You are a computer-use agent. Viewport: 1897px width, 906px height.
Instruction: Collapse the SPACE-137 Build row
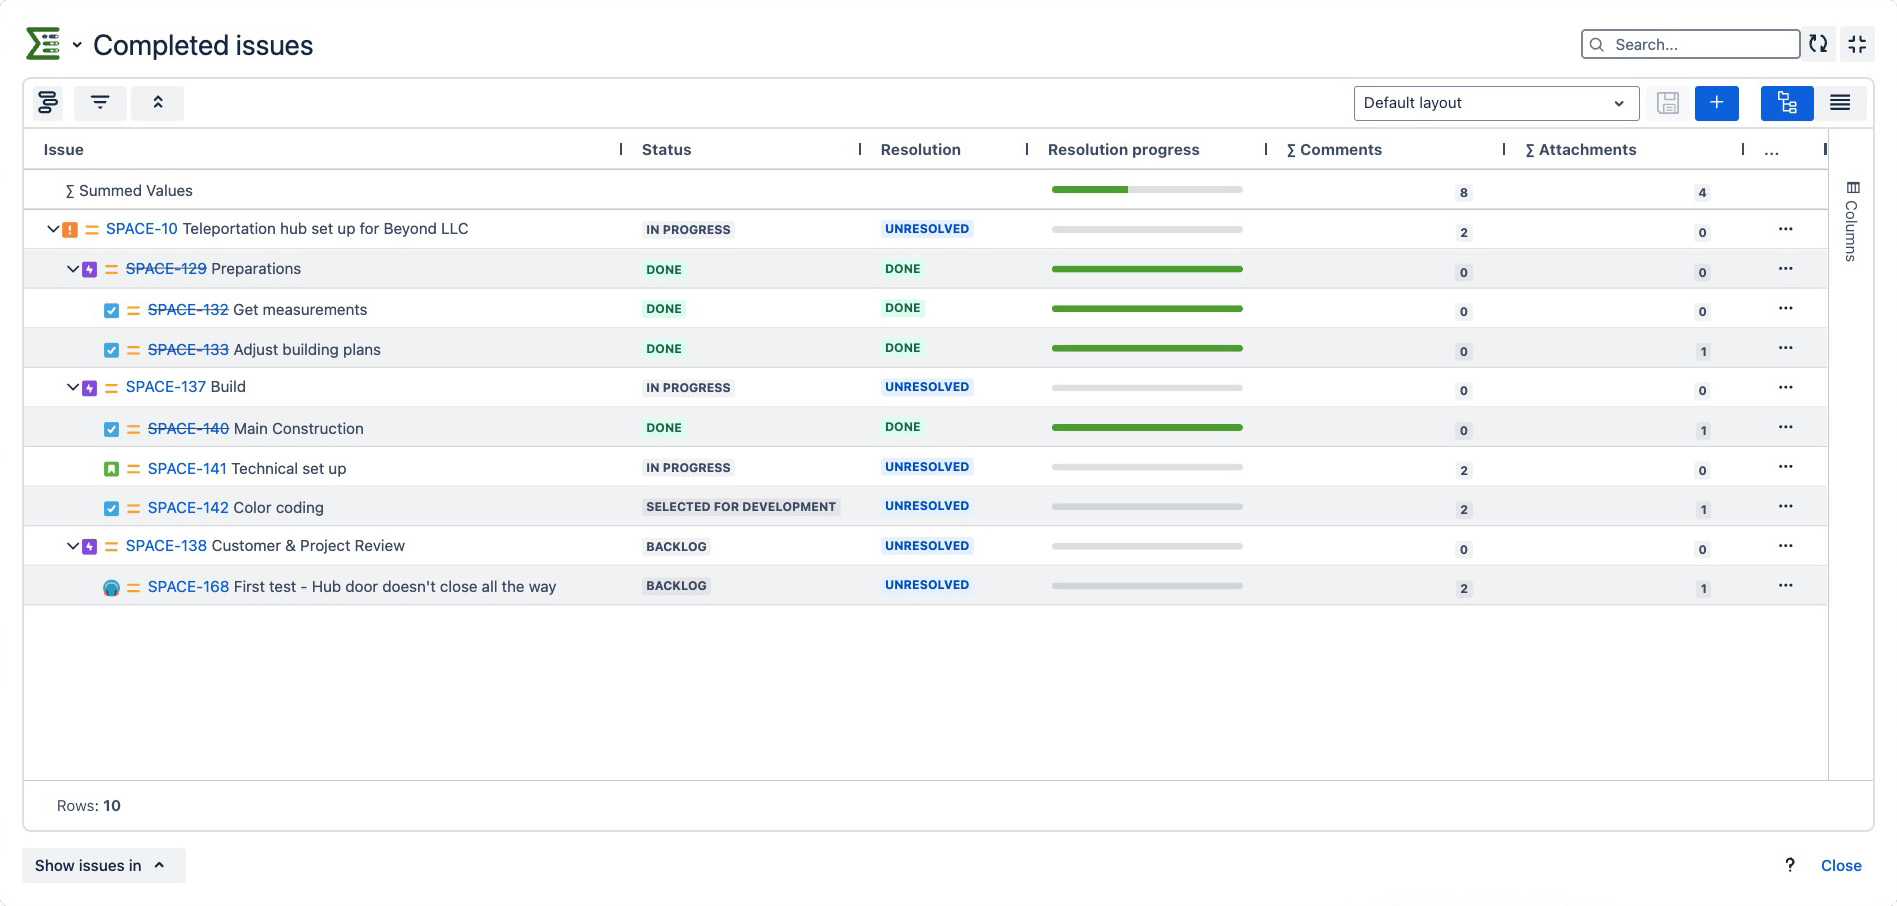click(x=73, y=387)
